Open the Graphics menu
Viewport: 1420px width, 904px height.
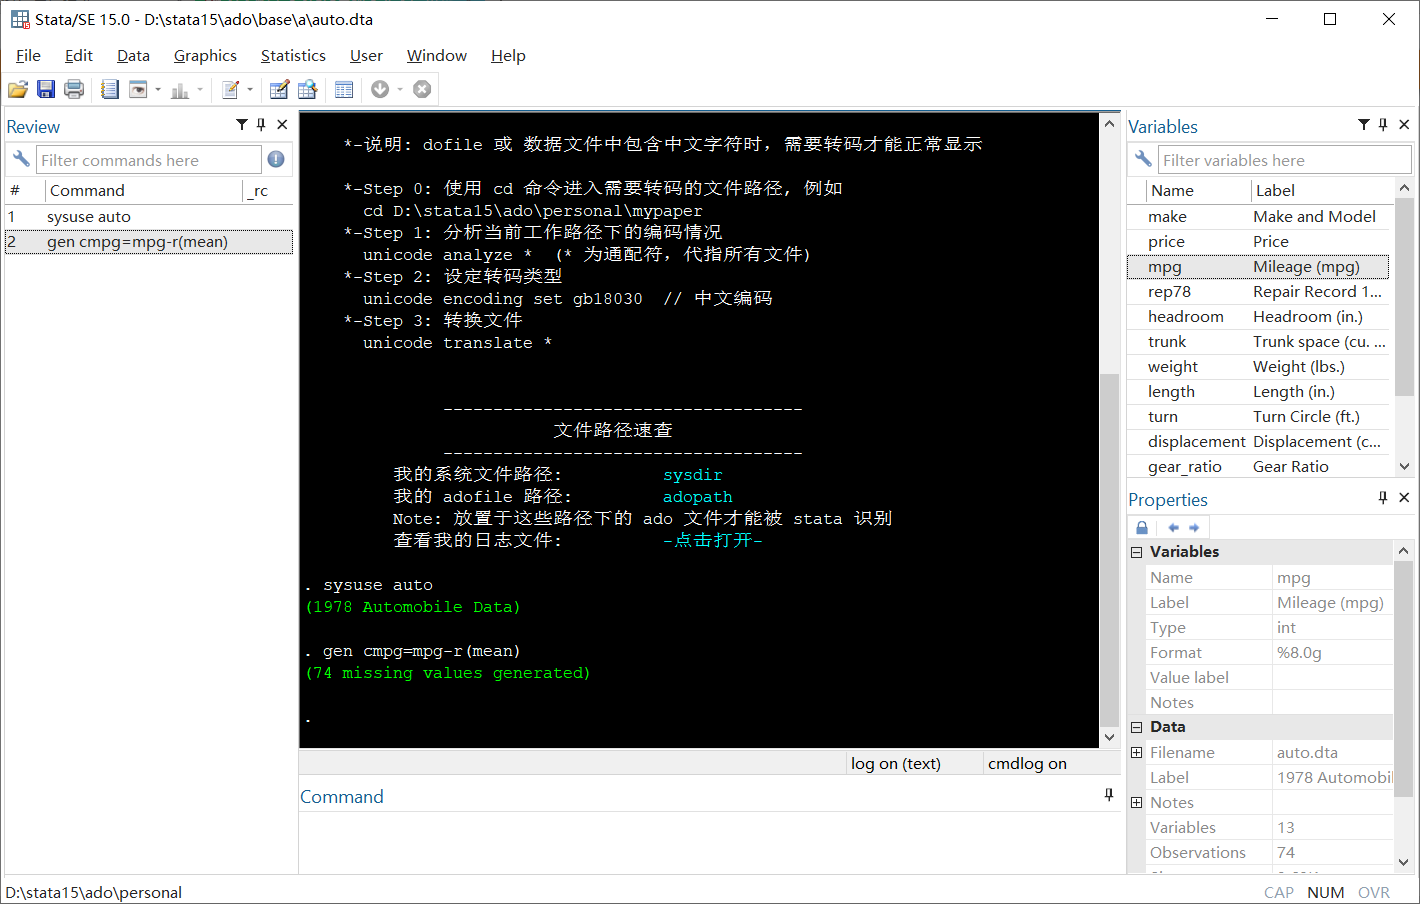[x=205, y=56]
